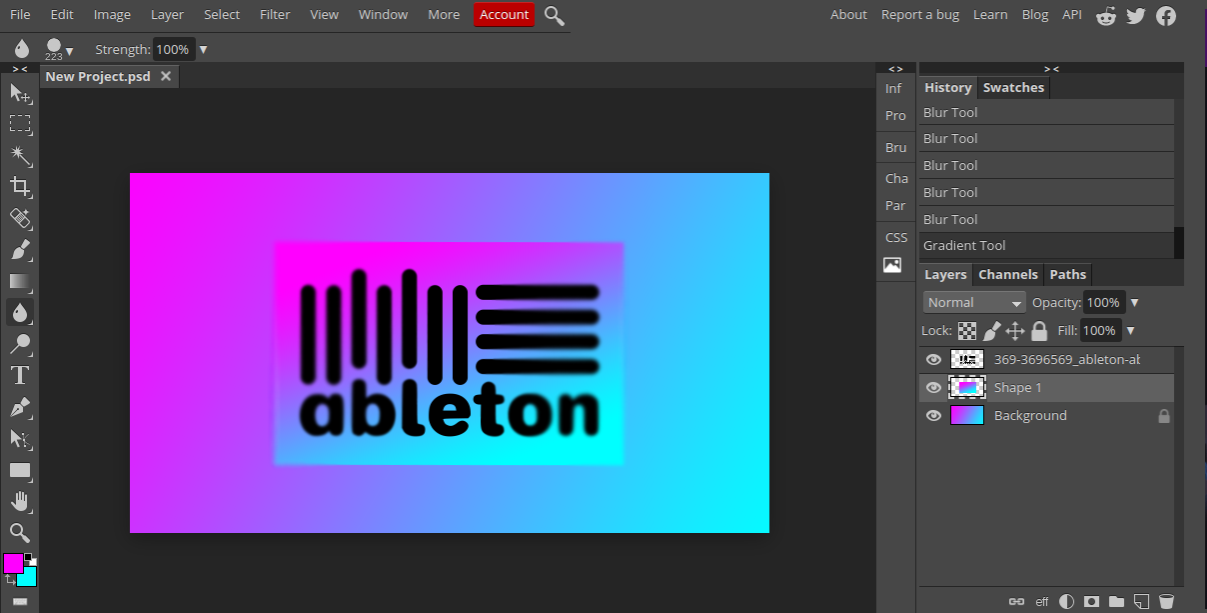Viewport: 1207px width, 613px height.
Task: Expand the side panel column arrows
Action: pos(895,69)
